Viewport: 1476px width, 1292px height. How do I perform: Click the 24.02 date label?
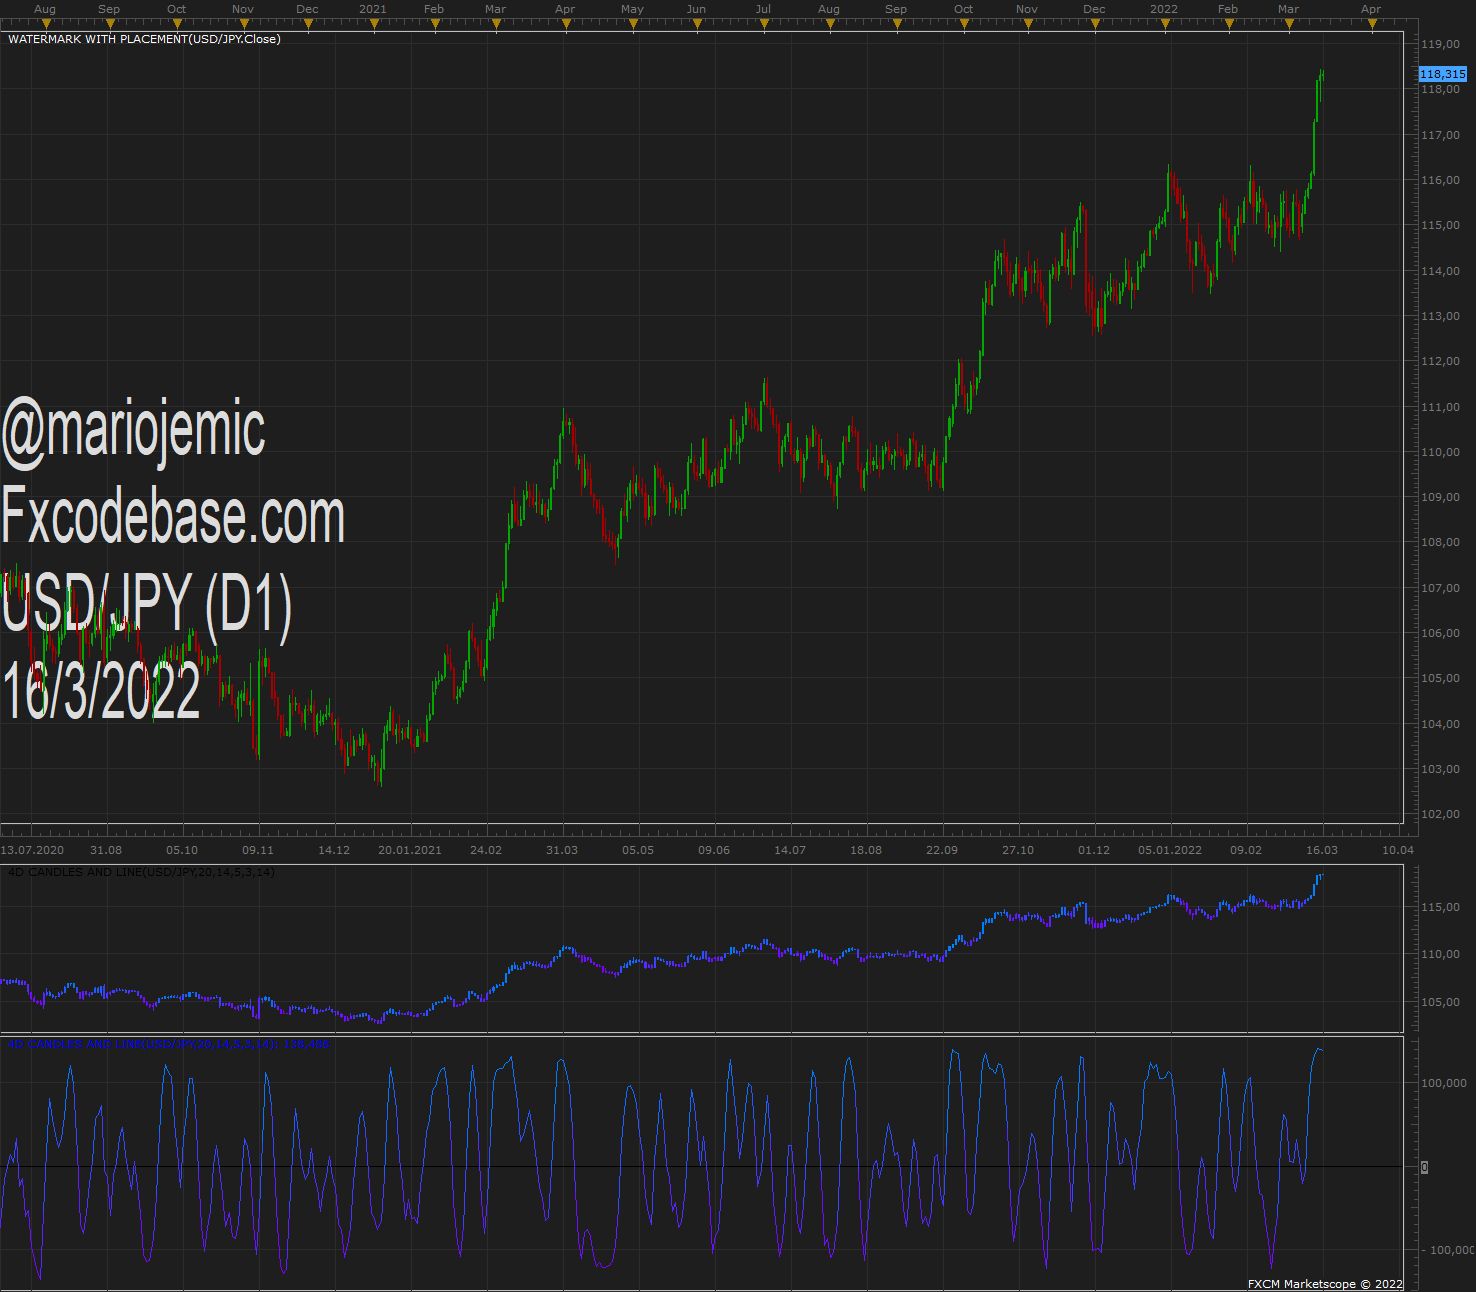pos(486,850)
